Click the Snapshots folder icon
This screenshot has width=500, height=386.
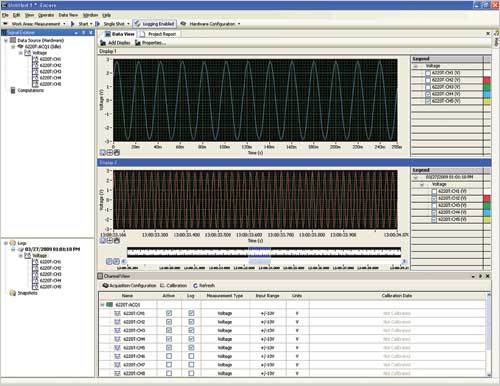point(13,293)
